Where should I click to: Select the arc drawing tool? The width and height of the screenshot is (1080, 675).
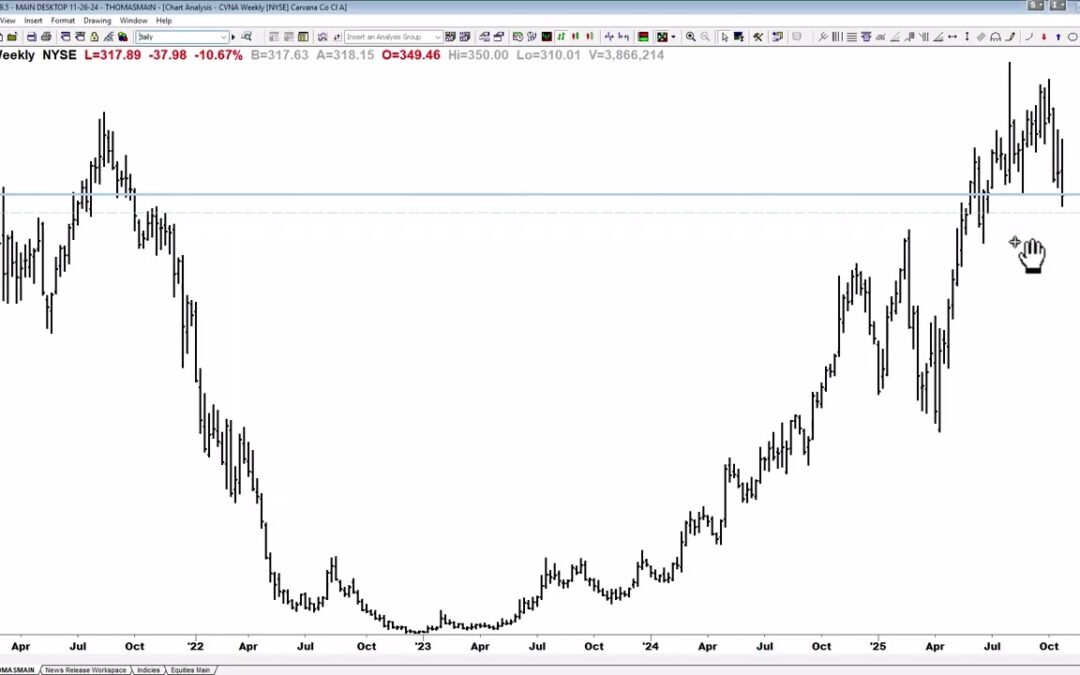[1029, 37]
